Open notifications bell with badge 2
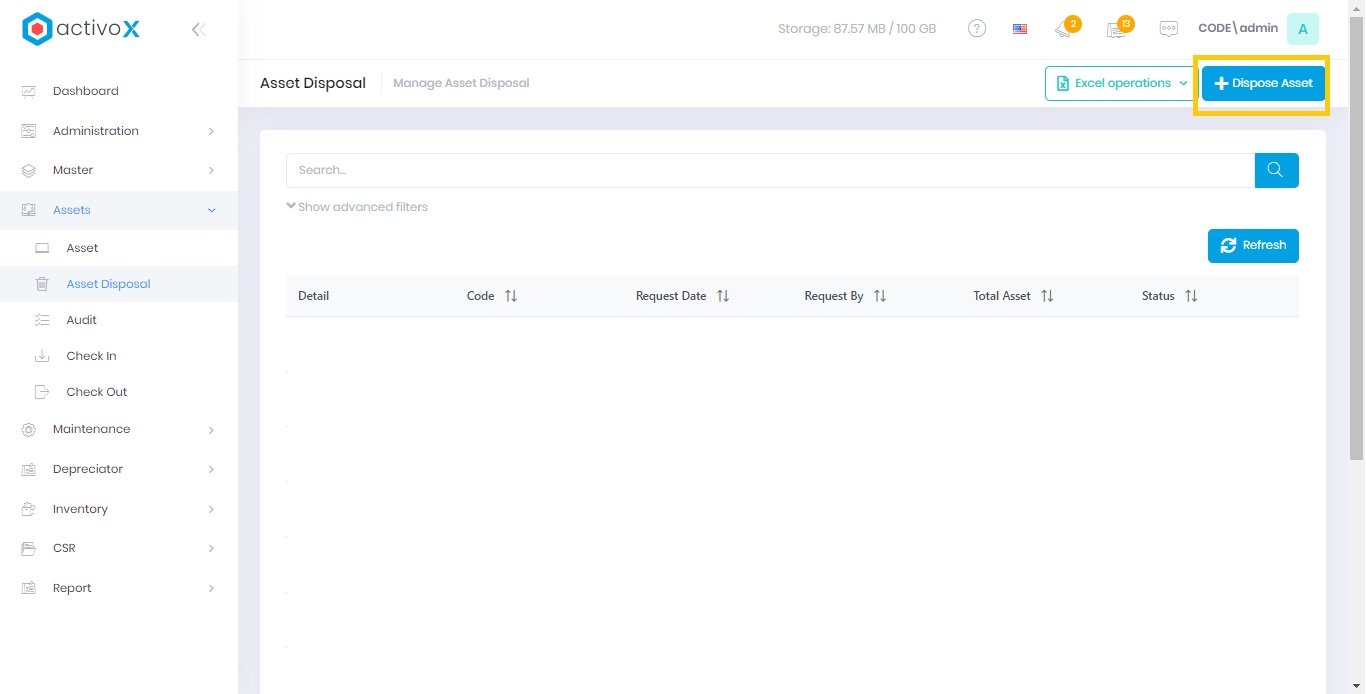 pos(1064,29)
